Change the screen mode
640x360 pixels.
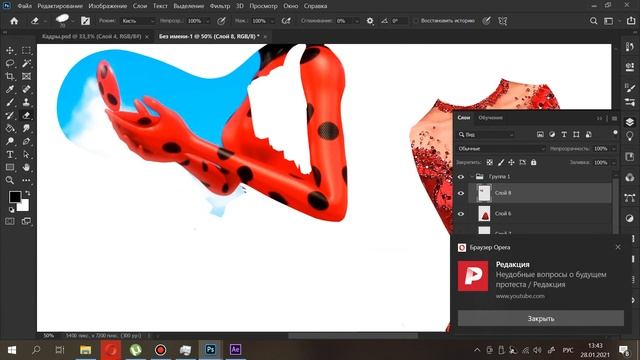(26, 221)
